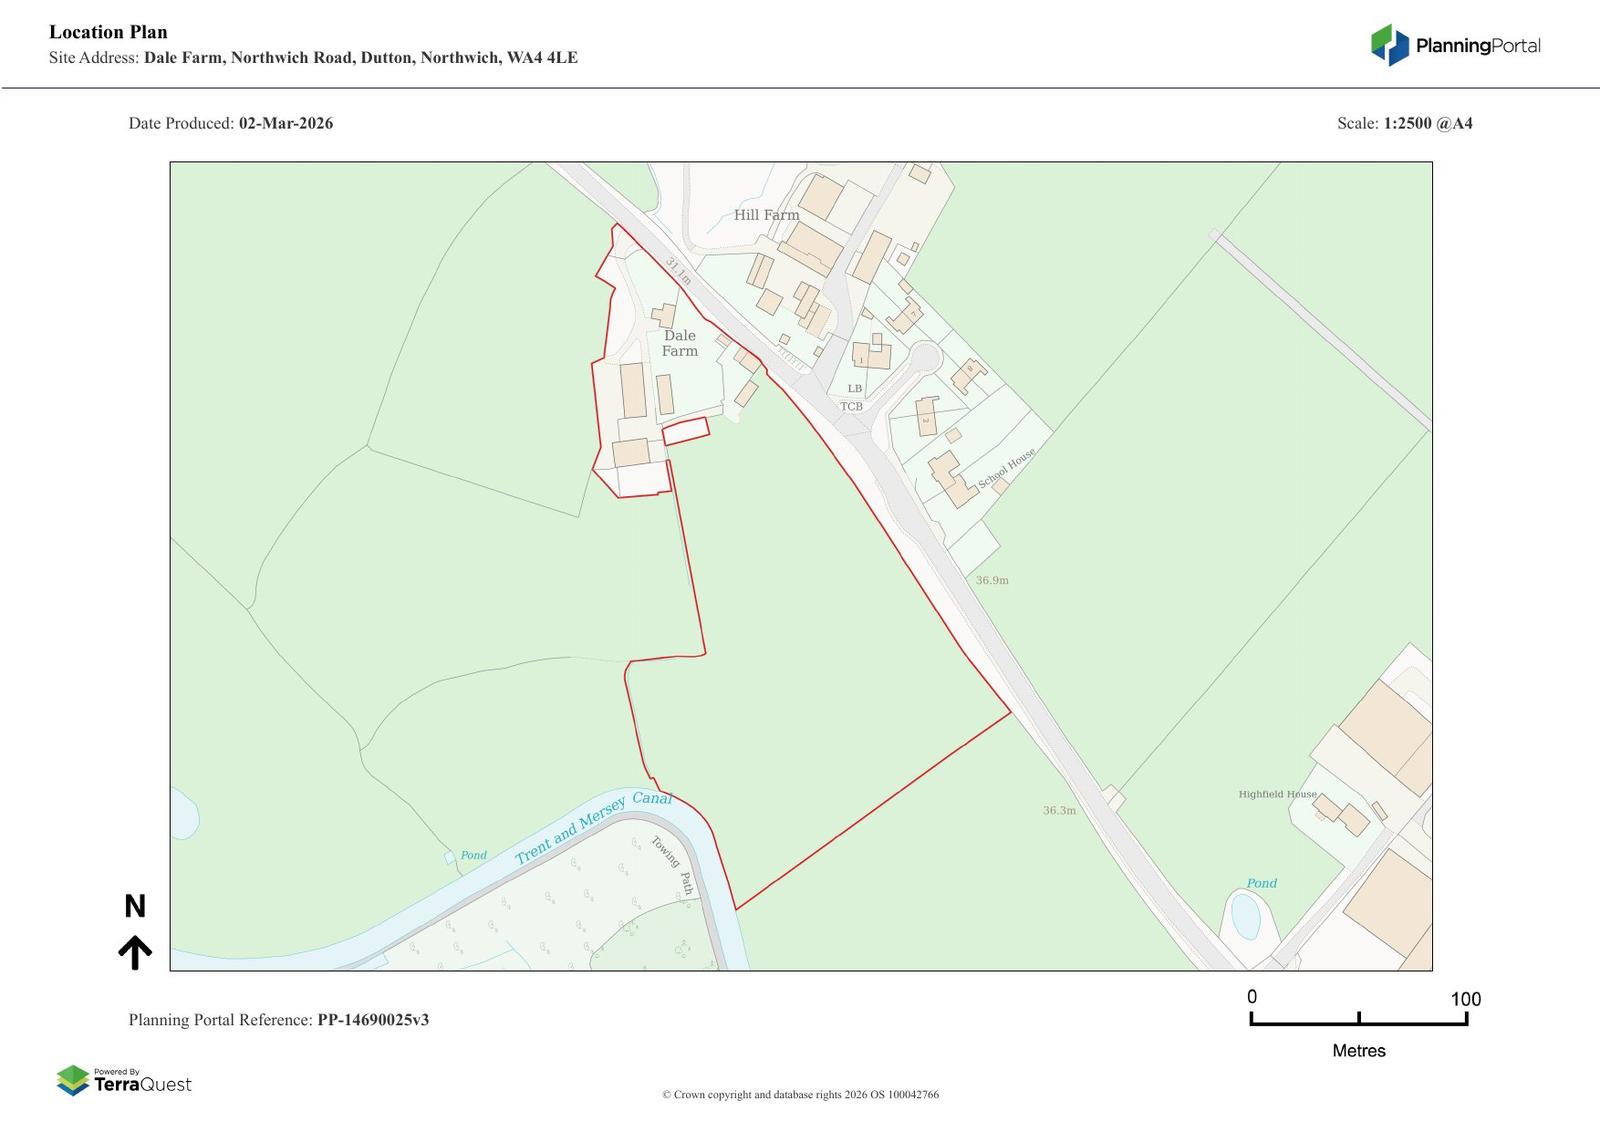Click the Highfield House building outline

coord(1340,813)
